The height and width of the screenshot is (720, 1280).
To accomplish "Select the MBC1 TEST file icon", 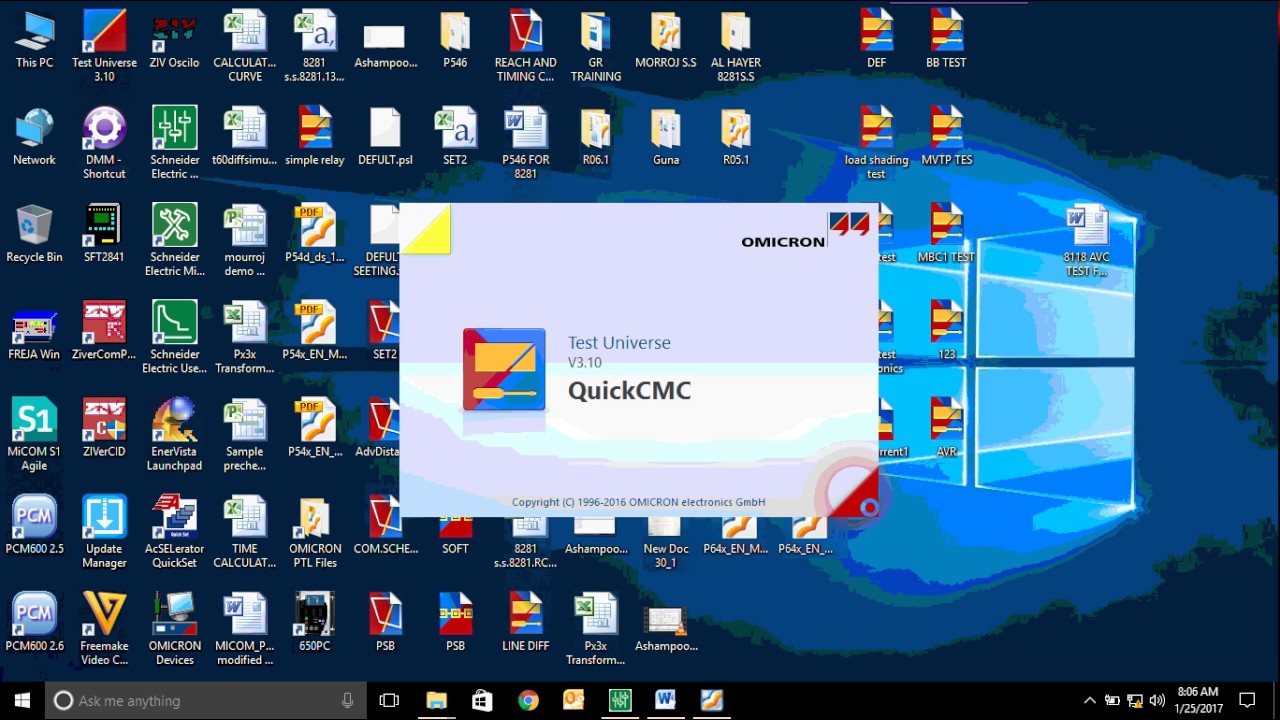I will [x=946, y=234].
